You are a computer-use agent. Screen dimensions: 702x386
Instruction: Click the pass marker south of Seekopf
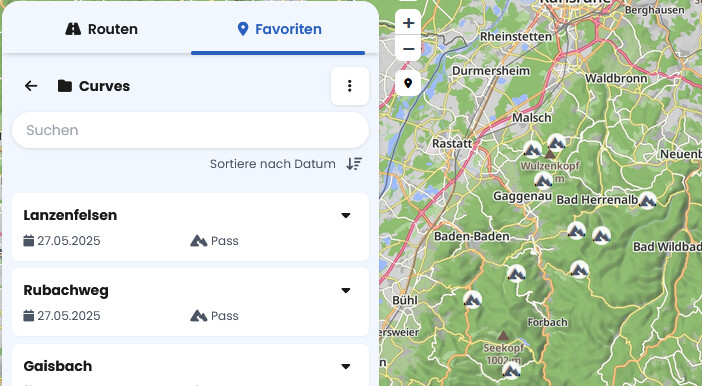click(x=511, y=370)
